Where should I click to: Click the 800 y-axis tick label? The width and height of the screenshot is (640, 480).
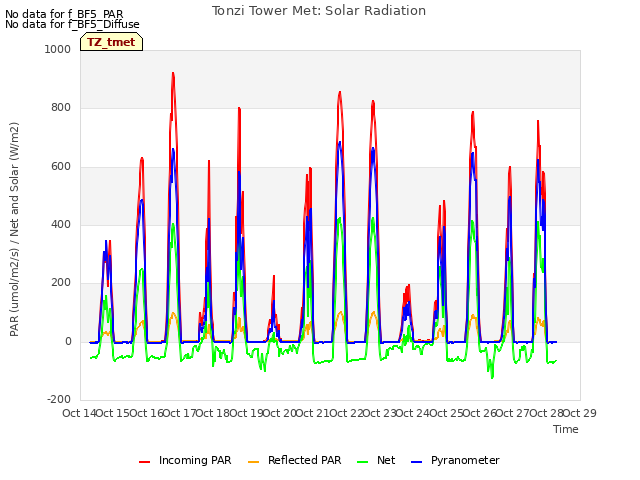[x=61, y=108]
